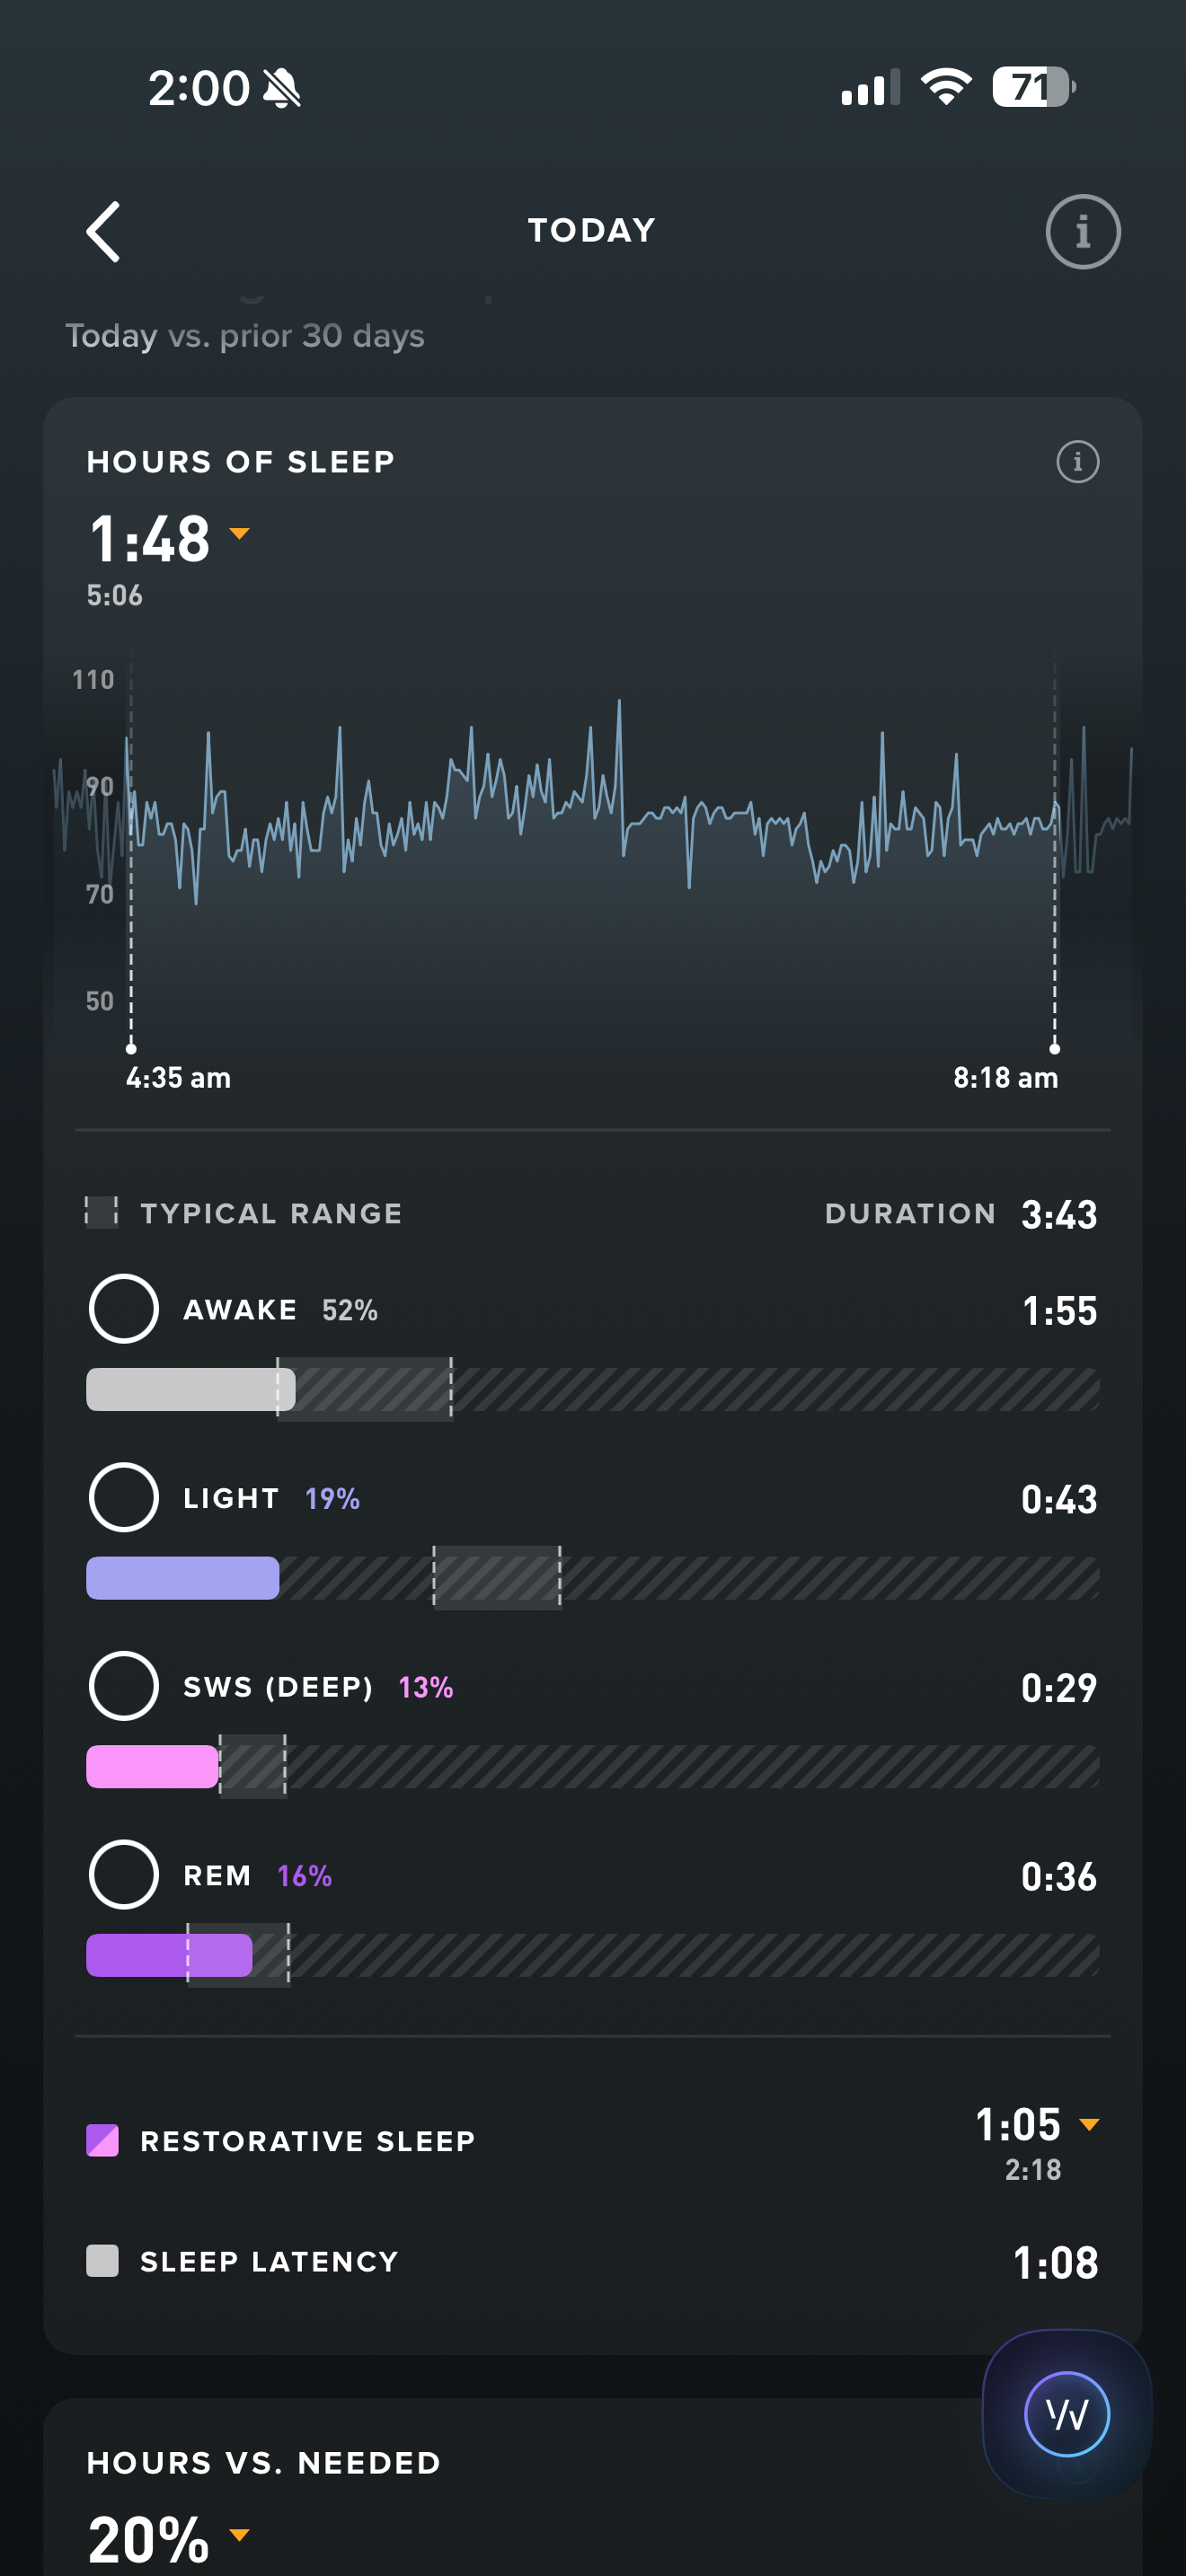Tap the Sleep Latency row label
Image resolution: width=1186 pixels, height=2576 pixels.
pos(269,2262)
